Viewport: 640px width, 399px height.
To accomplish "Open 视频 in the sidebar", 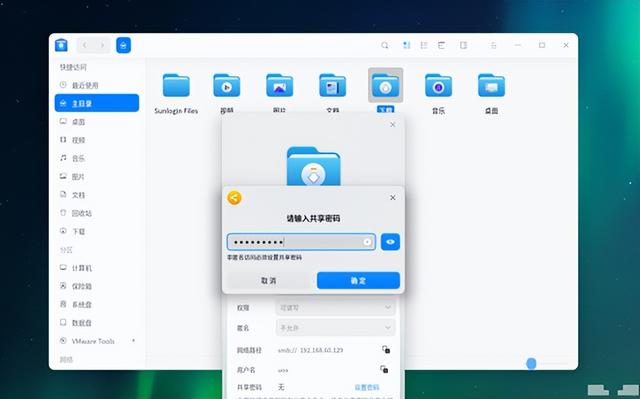I will [97, 140].
